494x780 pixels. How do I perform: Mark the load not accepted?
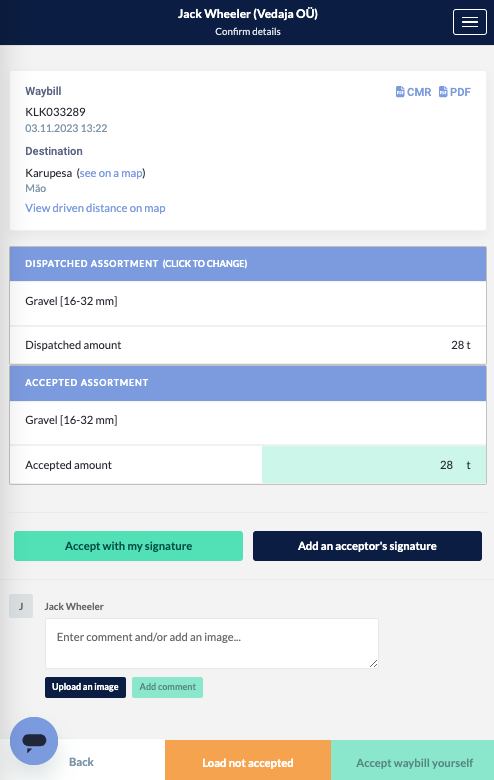coord(248,760)
